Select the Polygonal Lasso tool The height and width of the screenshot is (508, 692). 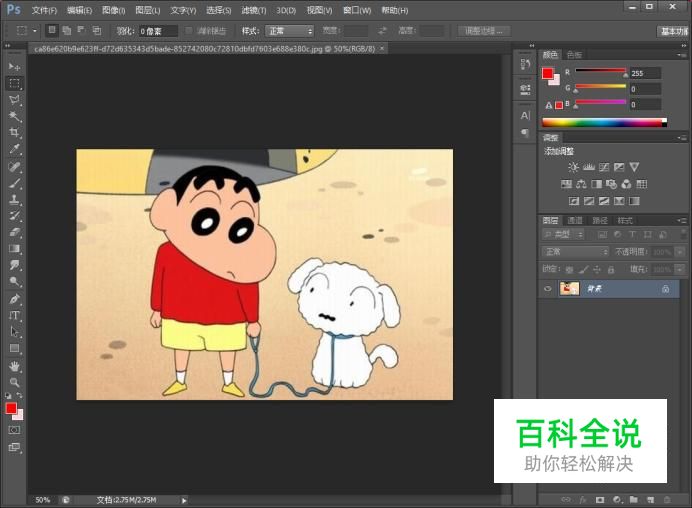coord(14,100)
